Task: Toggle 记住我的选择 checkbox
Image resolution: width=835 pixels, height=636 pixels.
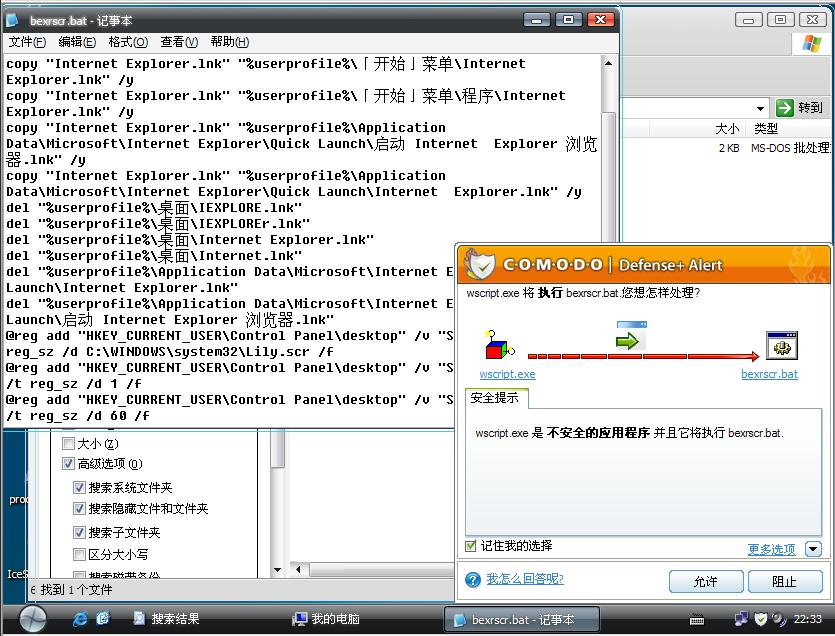Action: point(470,546)
